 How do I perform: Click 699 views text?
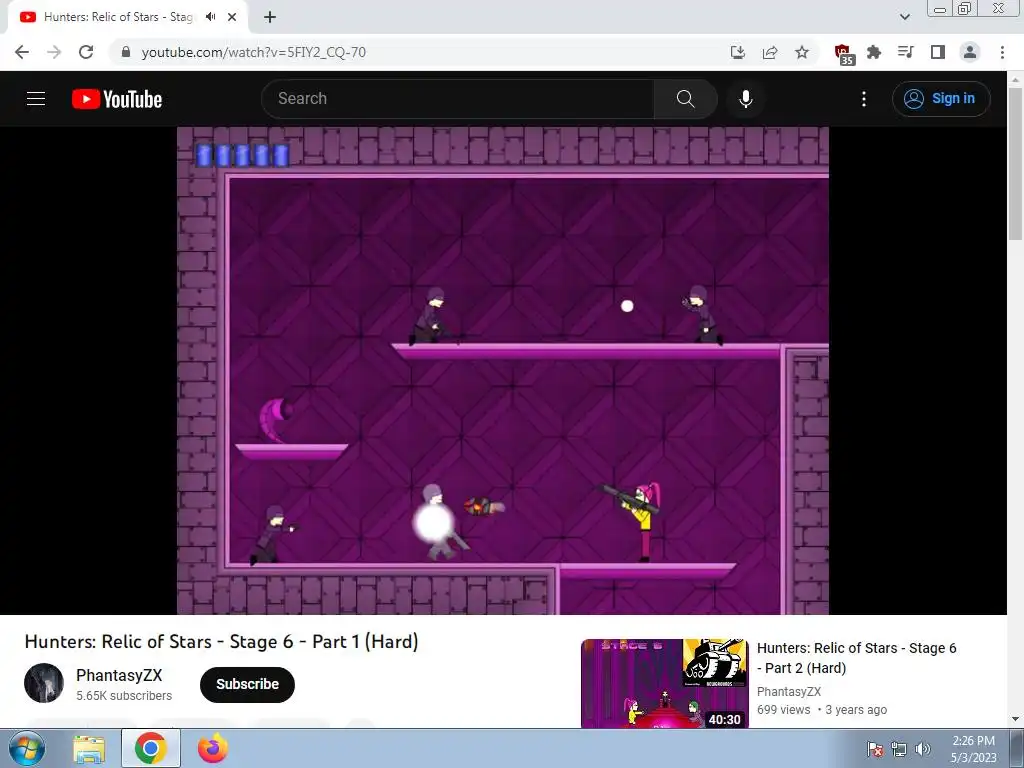pyautogui.click(x=784, y=710)
